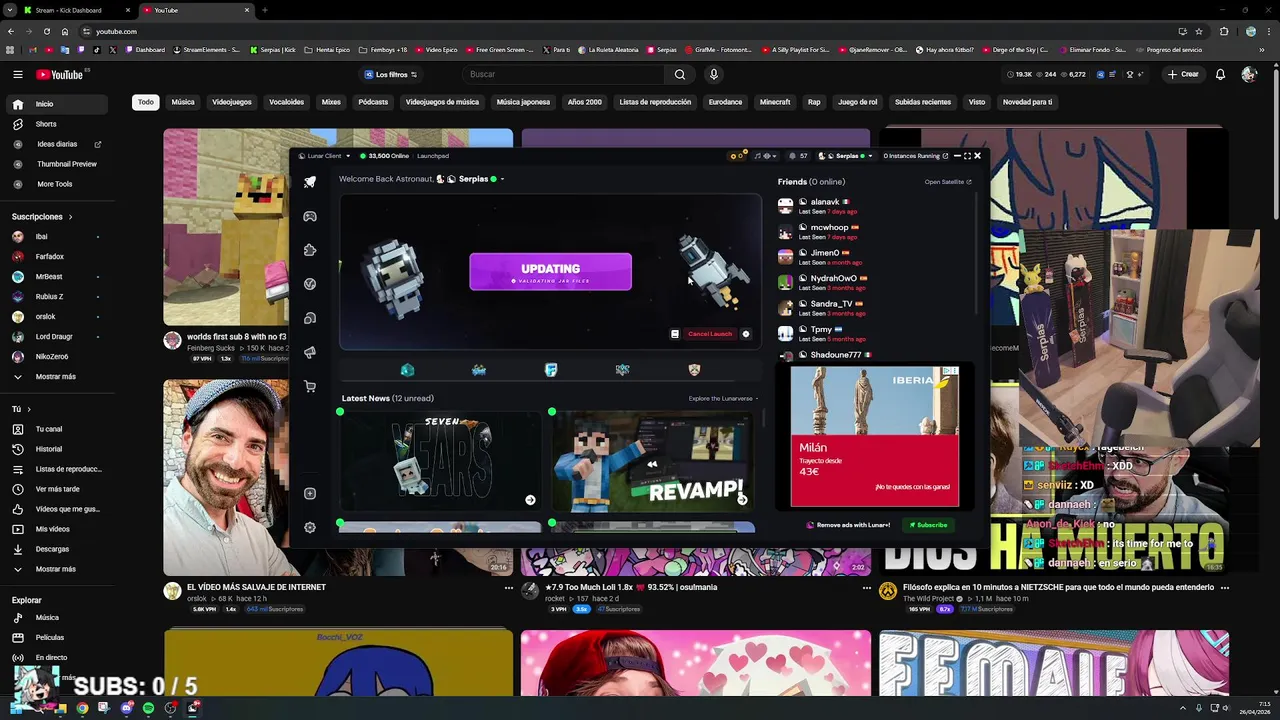Select friend NydrahOwO in Friends list
Screen dimensions: 1280x720
click(830, 282)
